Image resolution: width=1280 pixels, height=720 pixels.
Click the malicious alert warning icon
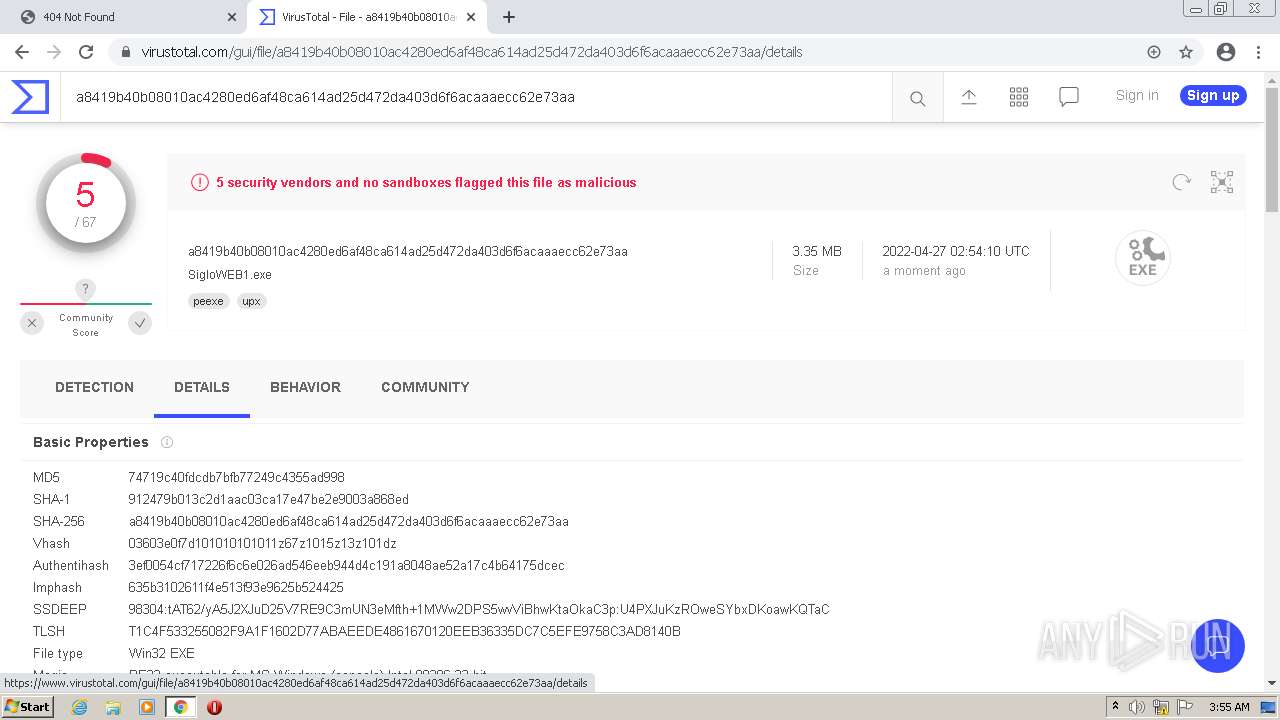pos(200,182)
